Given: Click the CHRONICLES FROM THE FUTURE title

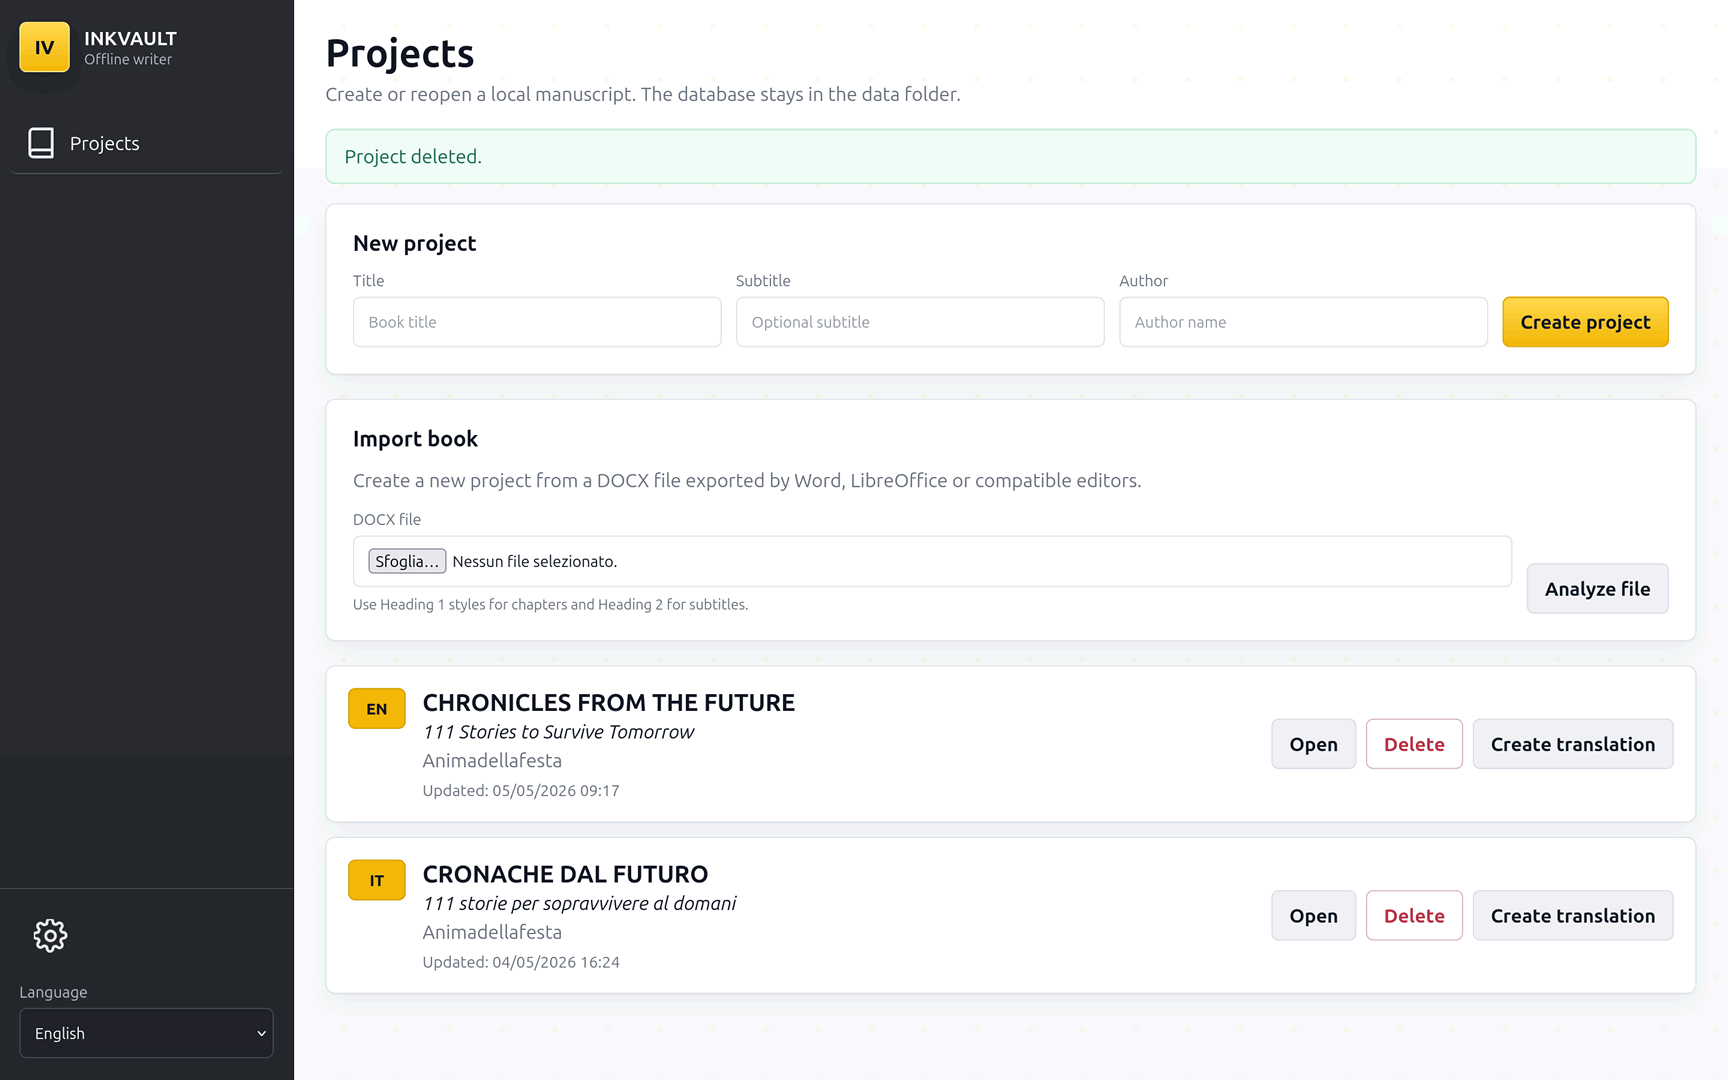Looking at the screenshot, I should (x=608, y=703).
